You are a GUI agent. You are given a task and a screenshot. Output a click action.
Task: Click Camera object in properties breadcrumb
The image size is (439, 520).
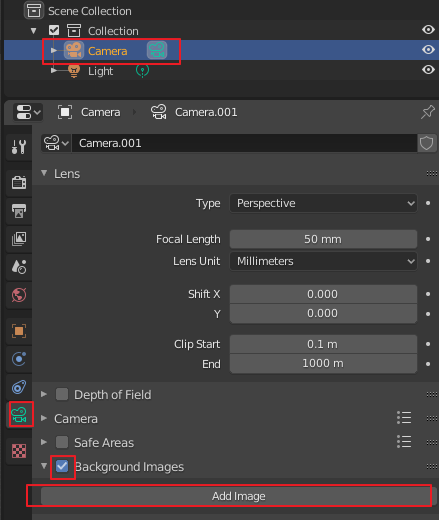coord(101,112)
